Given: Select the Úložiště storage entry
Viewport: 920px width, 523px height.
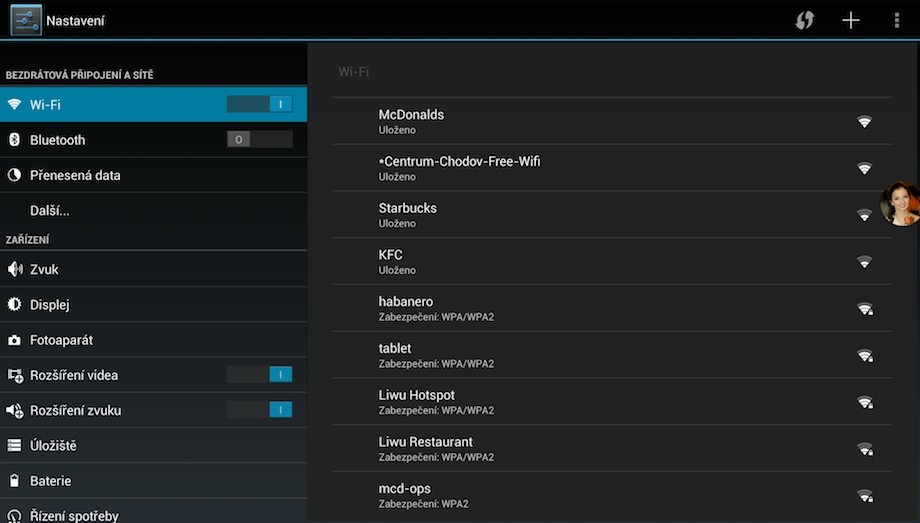Looking at the screenshot, I should click(154, 446).
